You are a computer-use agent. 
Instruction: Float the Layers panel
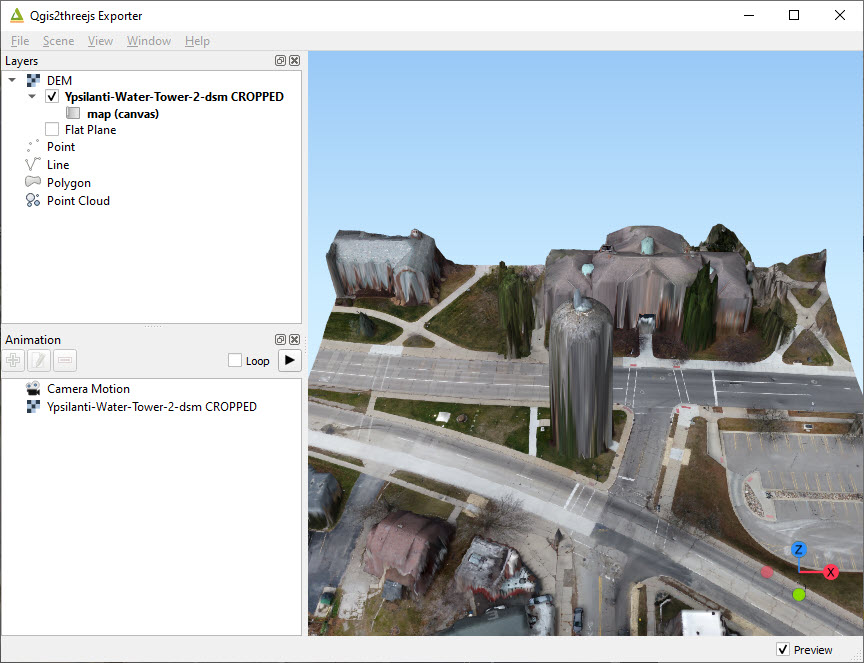(280, 60)
